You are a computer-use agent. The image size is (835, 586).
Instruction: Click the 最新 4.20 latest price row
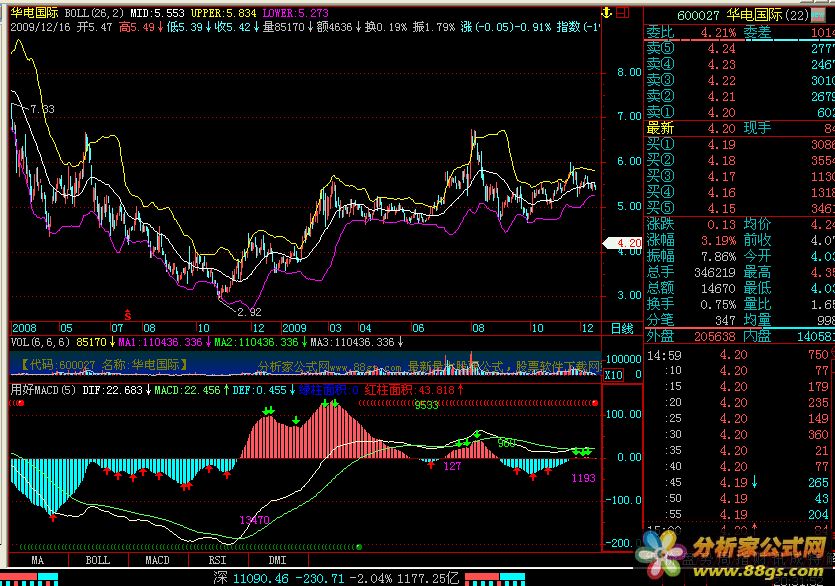(x=740, y=128)
